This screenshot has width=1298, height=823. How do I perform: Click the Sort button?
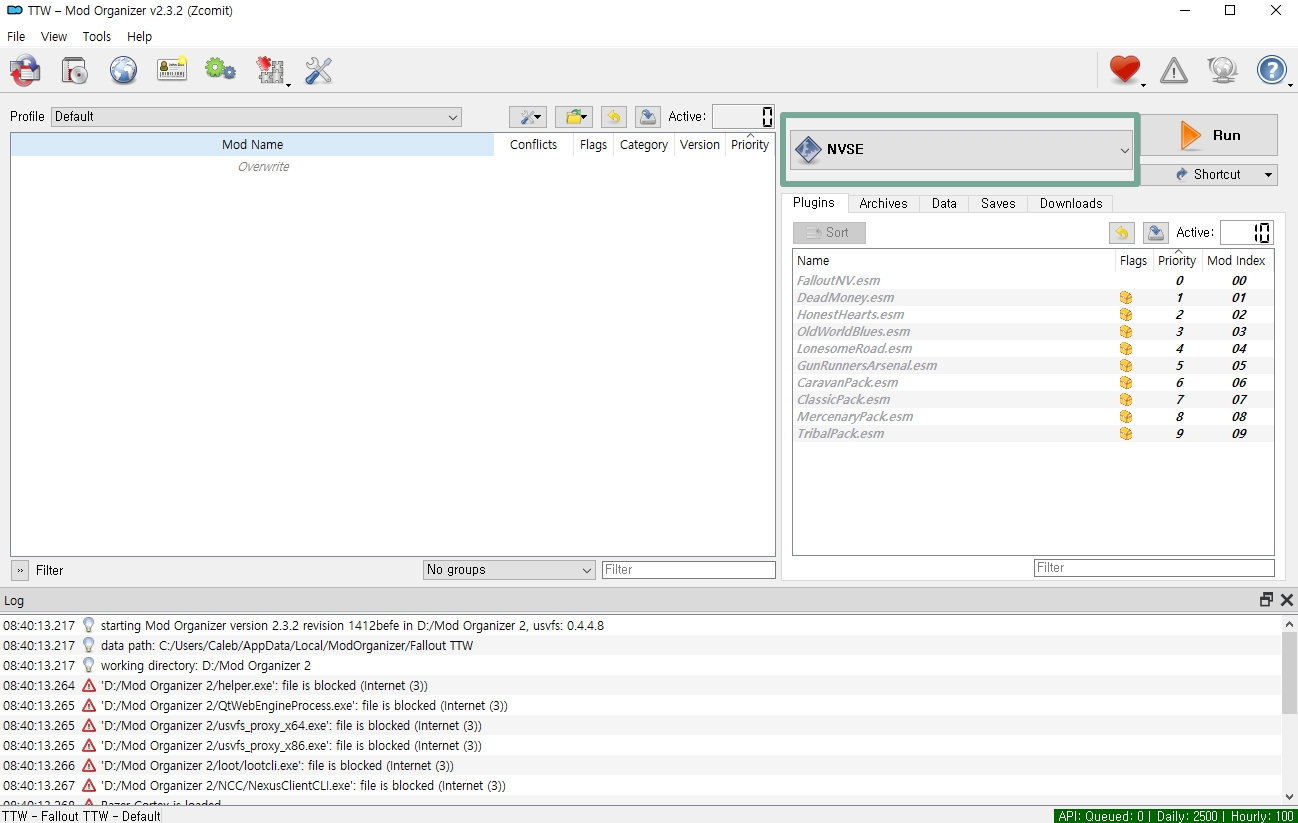coord(829,233)
